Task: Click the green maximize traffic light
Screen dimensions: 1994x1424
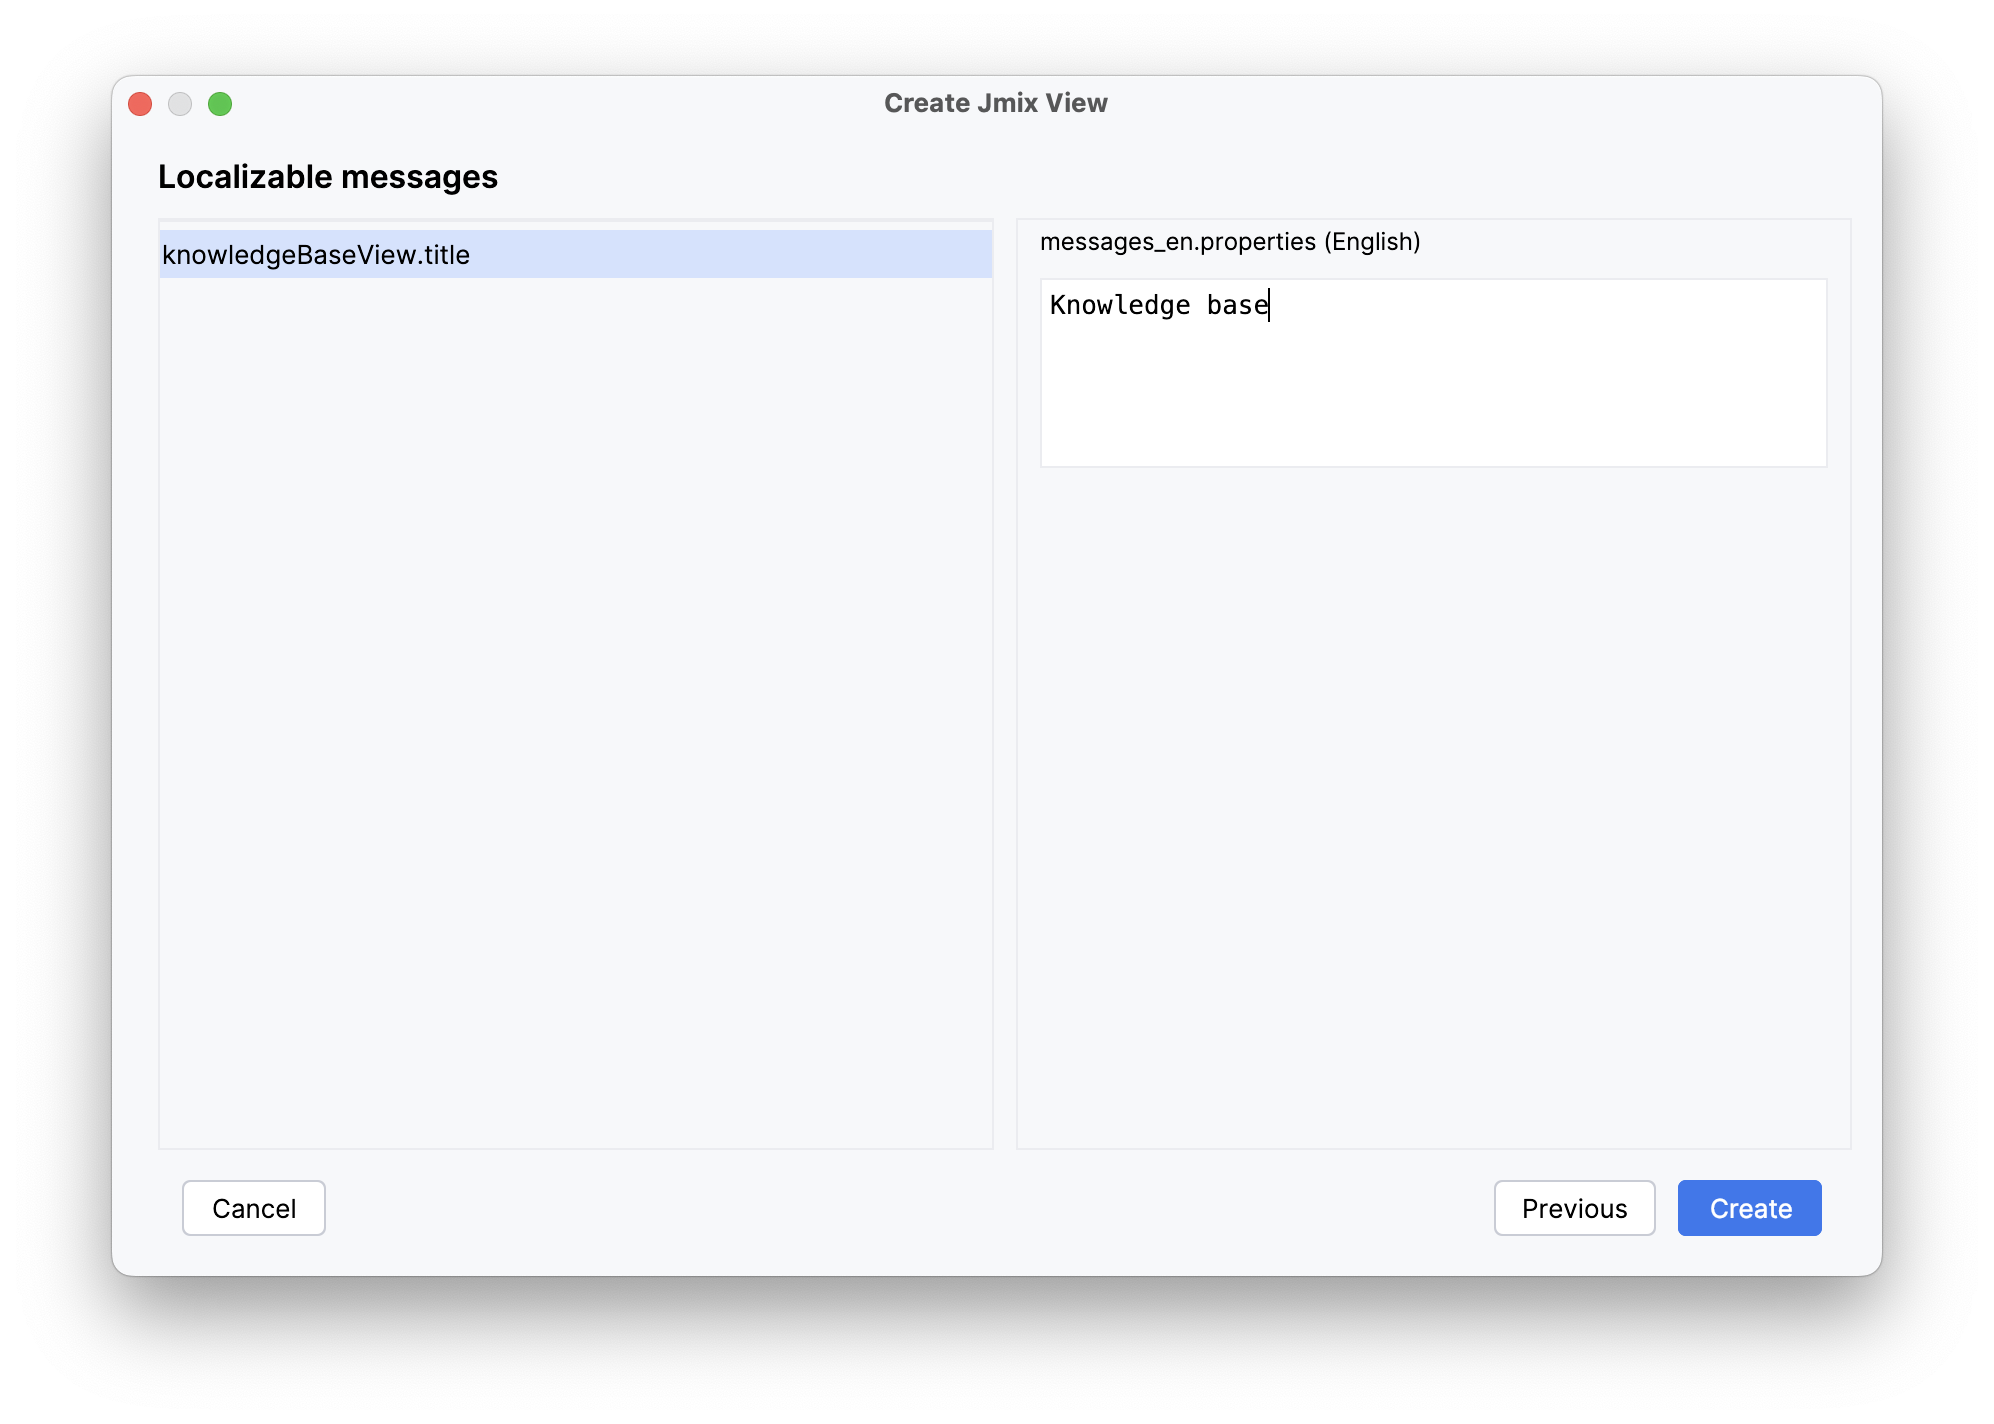Action: [221, 103]
